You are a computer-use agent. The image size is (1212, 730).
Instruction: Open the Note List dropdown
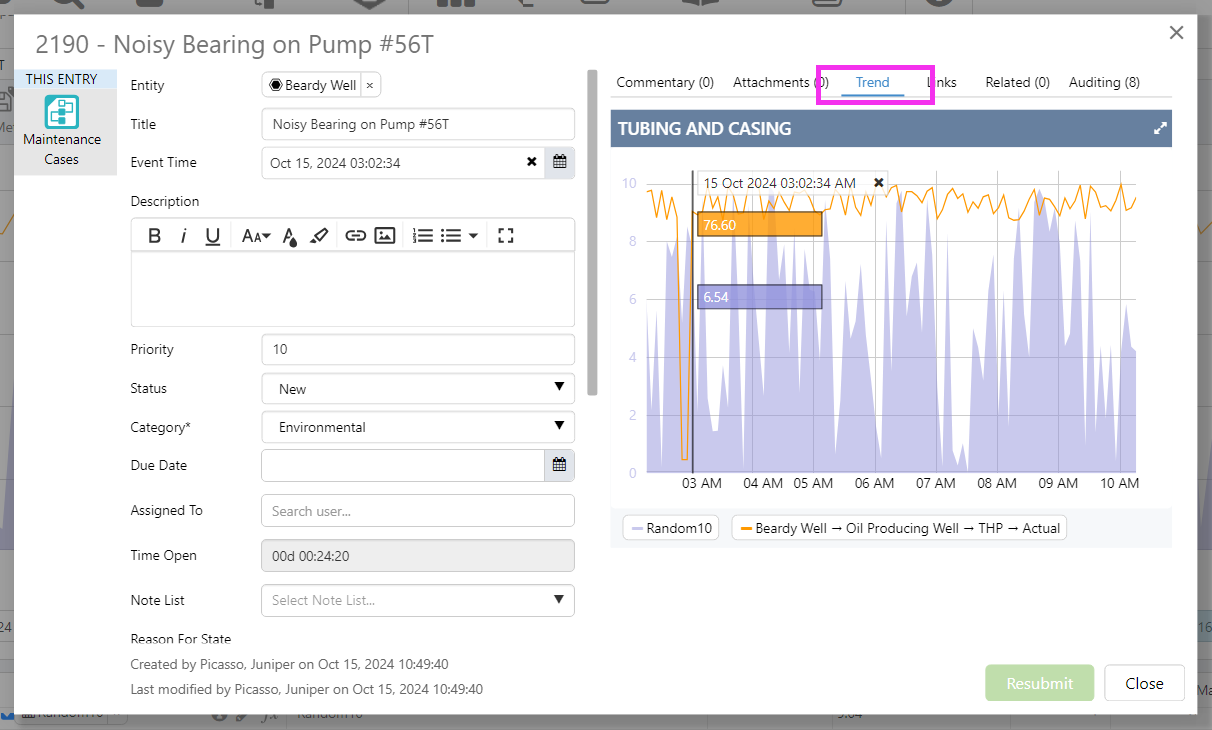click(418, 600)
